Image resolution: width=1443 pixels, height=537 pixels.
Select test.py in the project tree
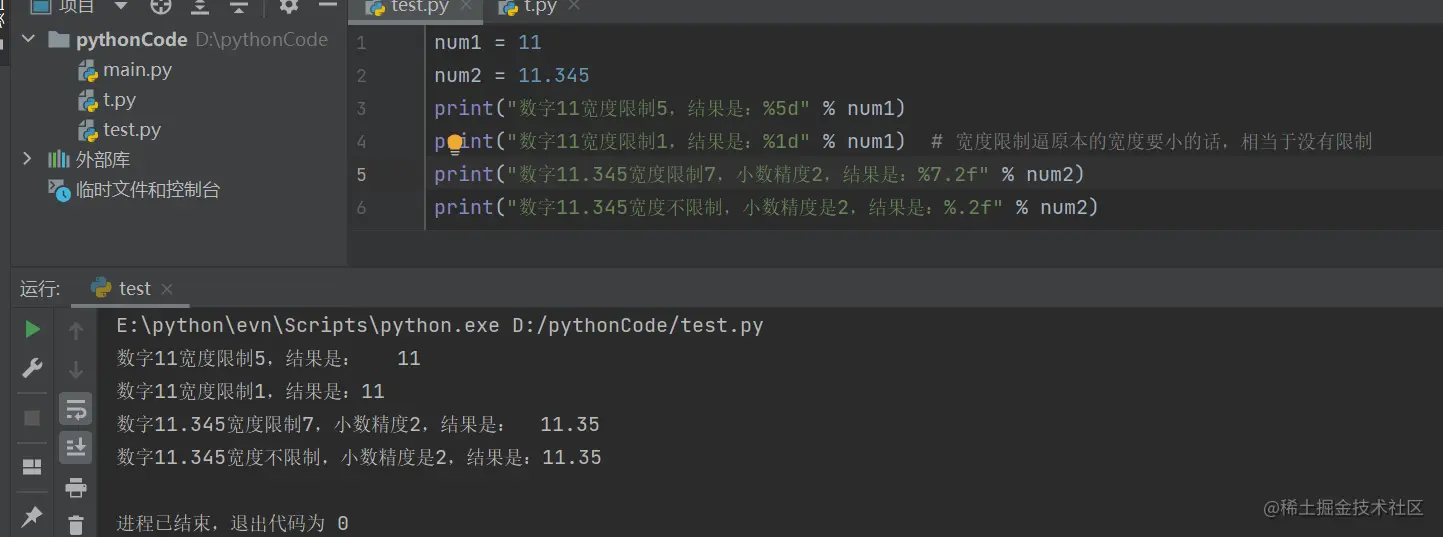point(120,130)
